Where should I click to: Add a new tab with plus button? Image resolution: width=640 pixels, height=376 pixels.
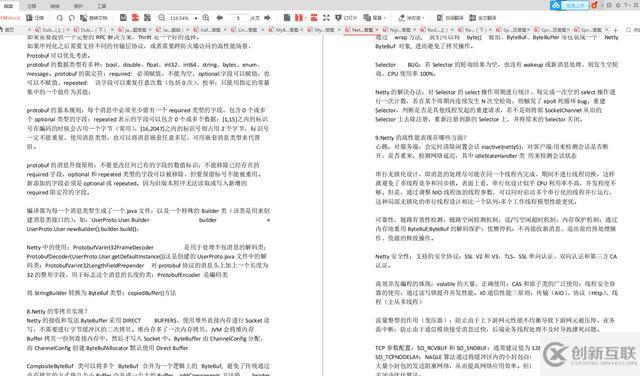(x=616, y=30)
